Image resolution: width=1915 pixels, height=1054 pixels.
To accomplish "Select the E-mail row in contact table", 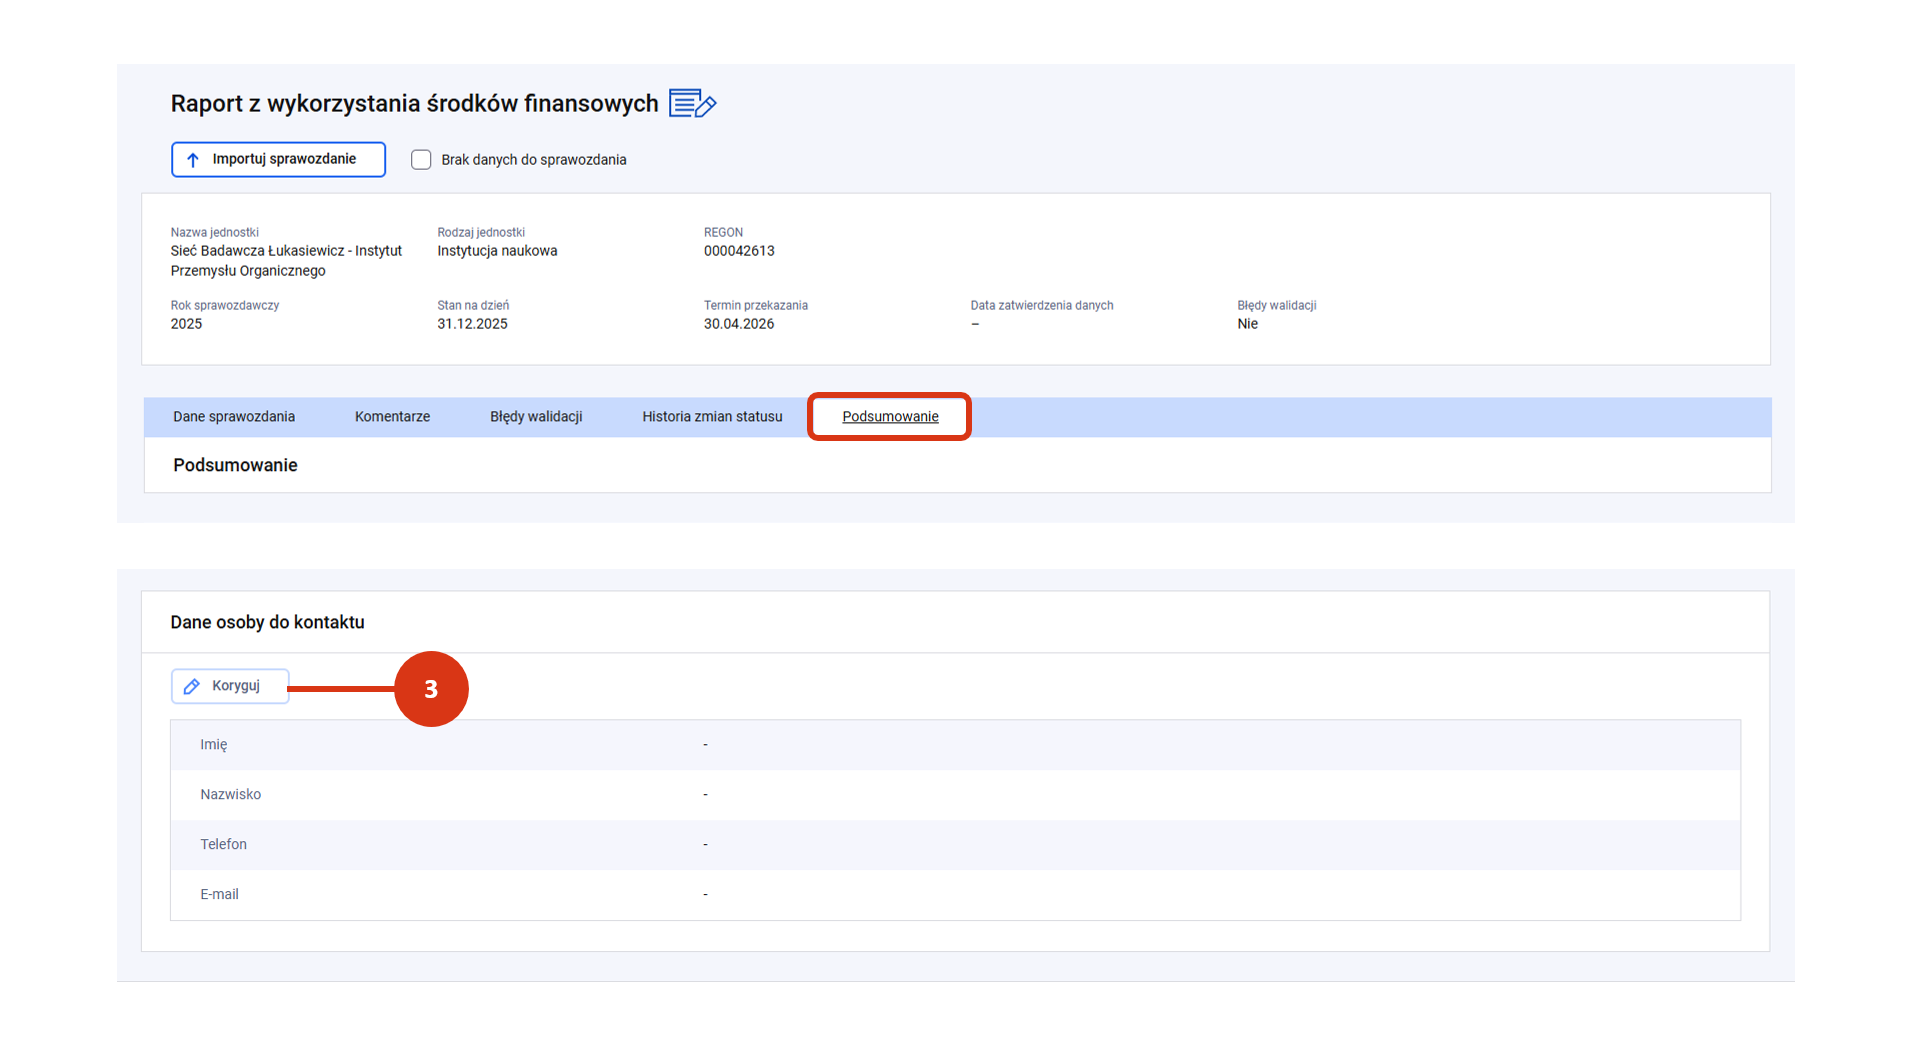I will 955,895.
